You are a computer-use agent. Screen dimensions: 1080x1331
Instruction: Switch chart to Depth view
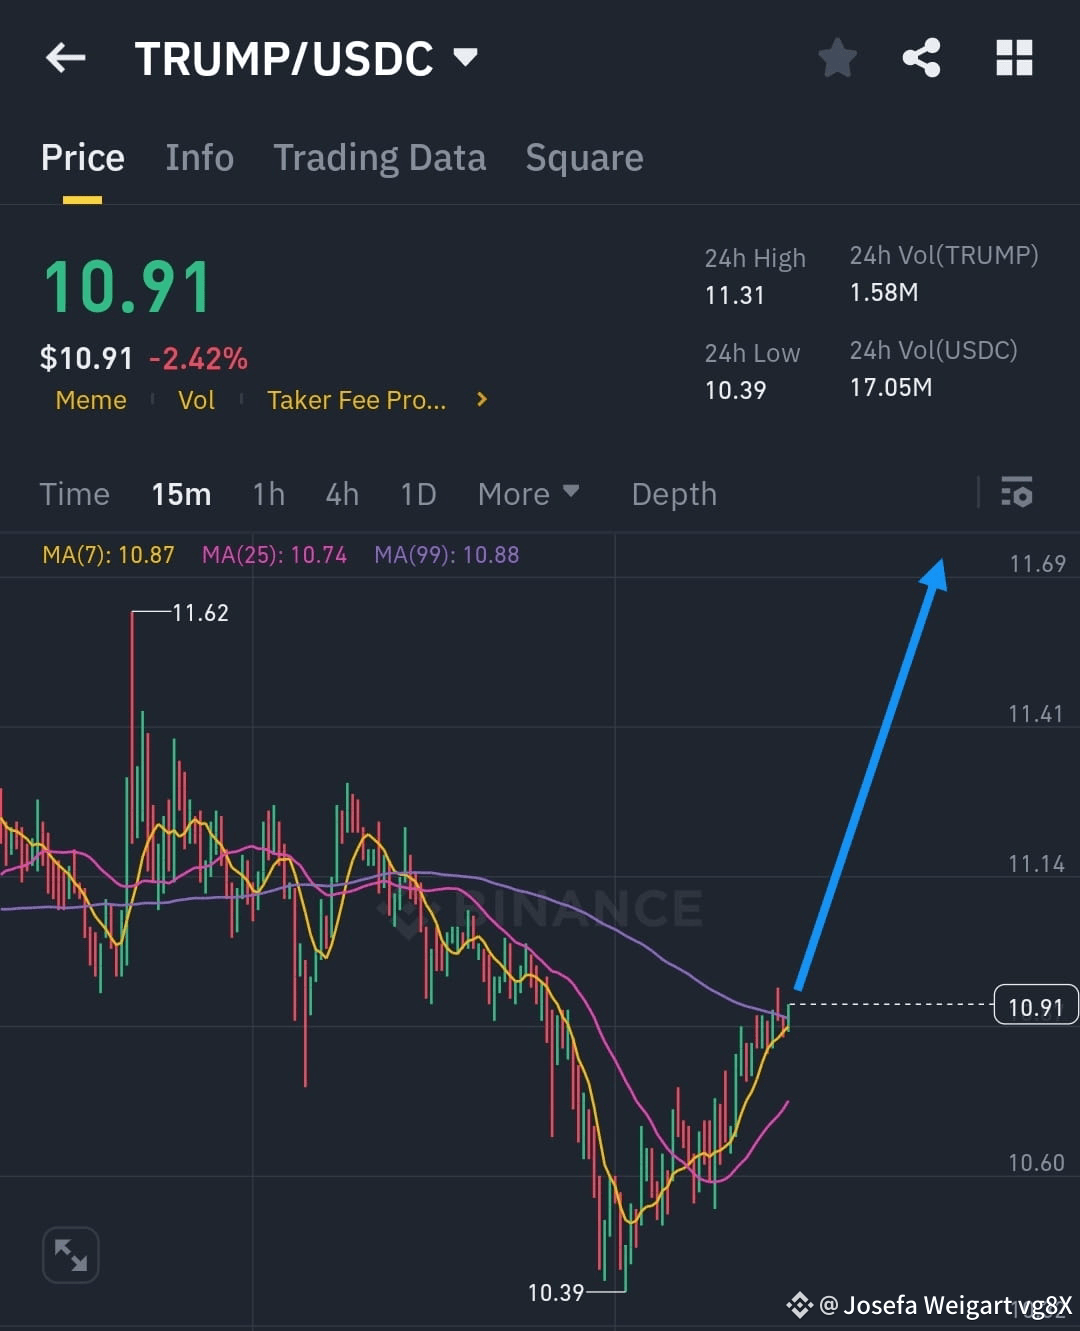674,493
